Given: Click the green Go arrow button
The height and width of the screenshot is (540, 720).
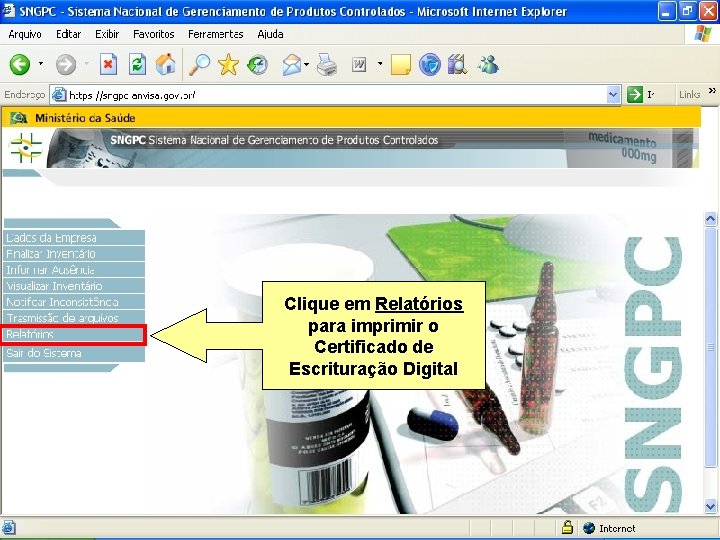Looking at the screenshot, I should (x=635, y=95).
